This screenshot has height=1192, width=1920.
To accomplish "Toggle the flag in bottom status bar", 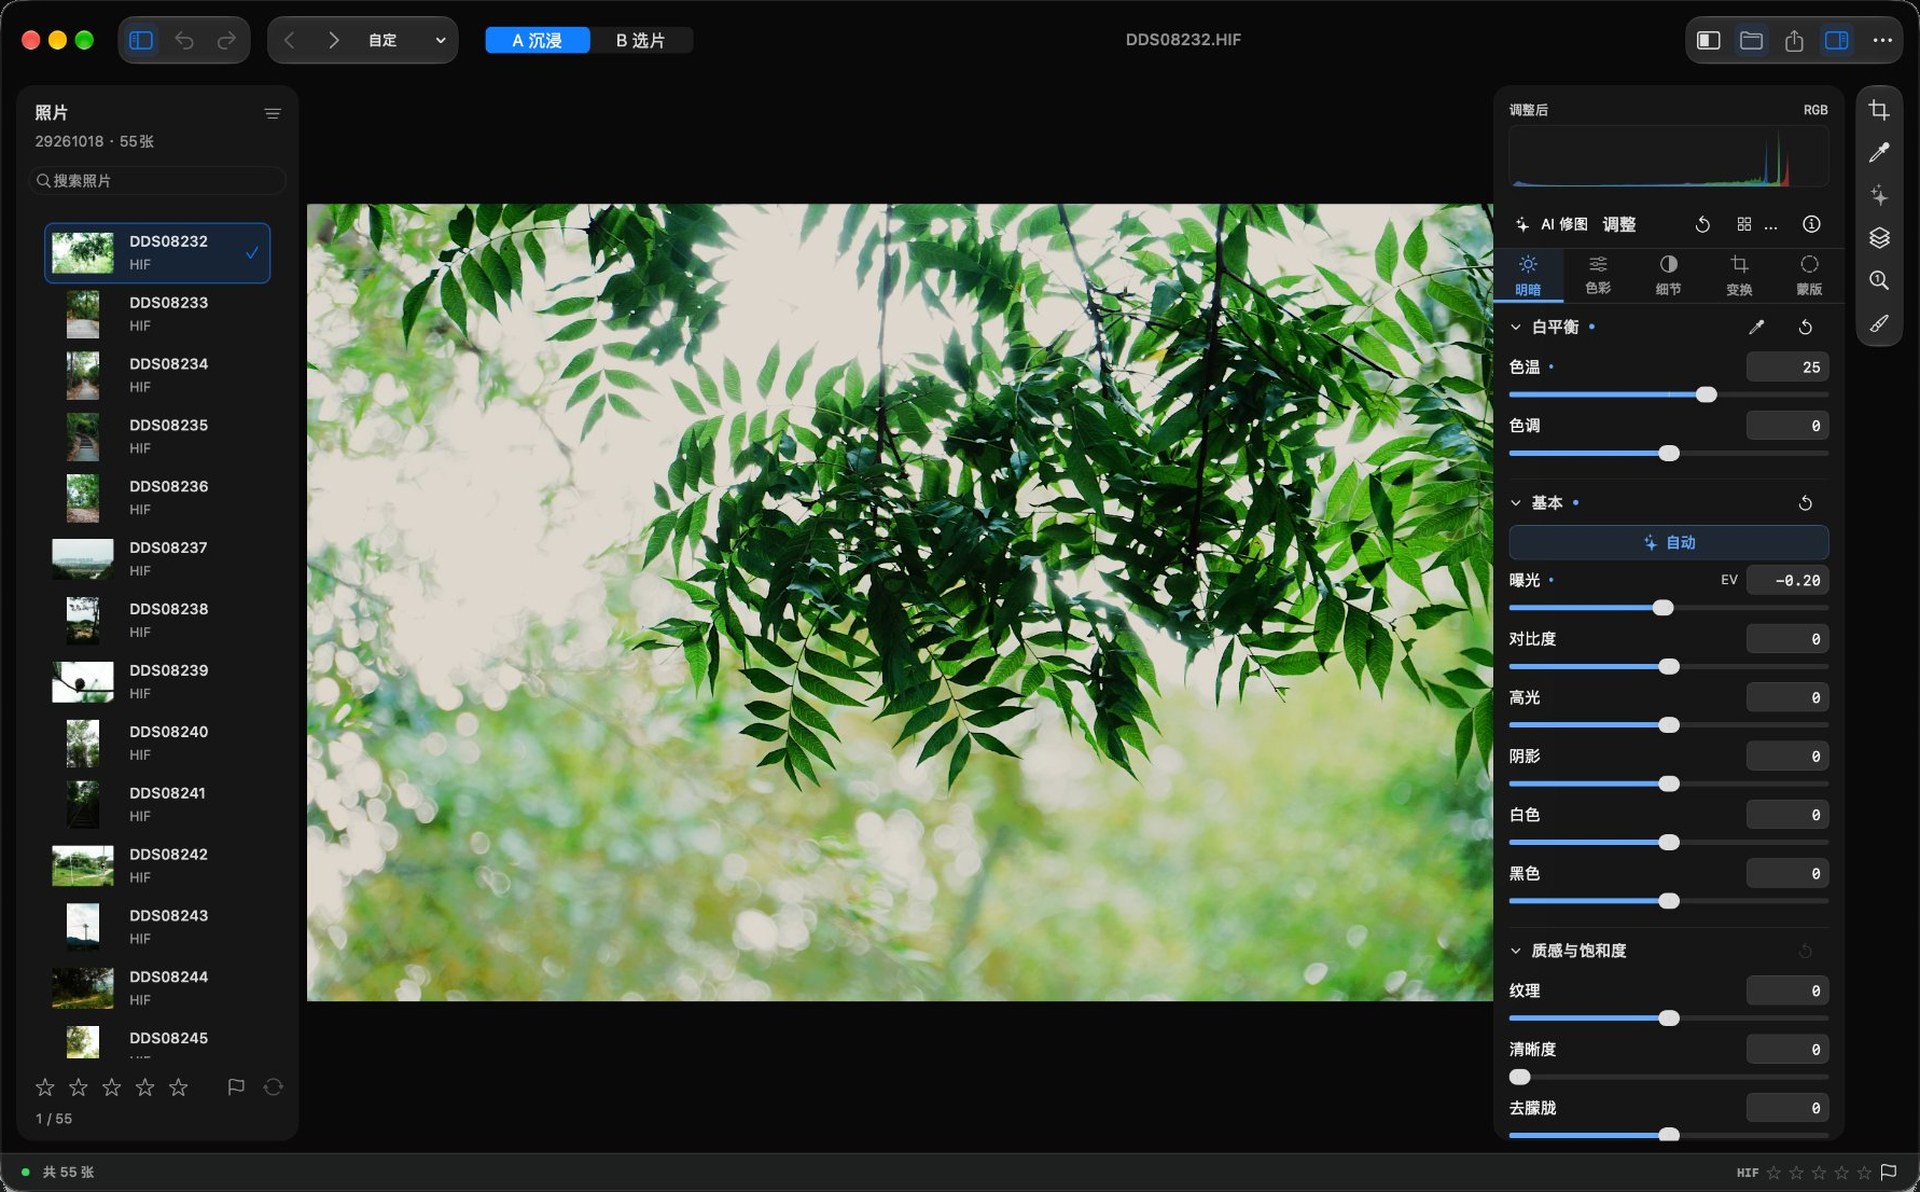I will pyautogui.click(x=1889, y=1172).
